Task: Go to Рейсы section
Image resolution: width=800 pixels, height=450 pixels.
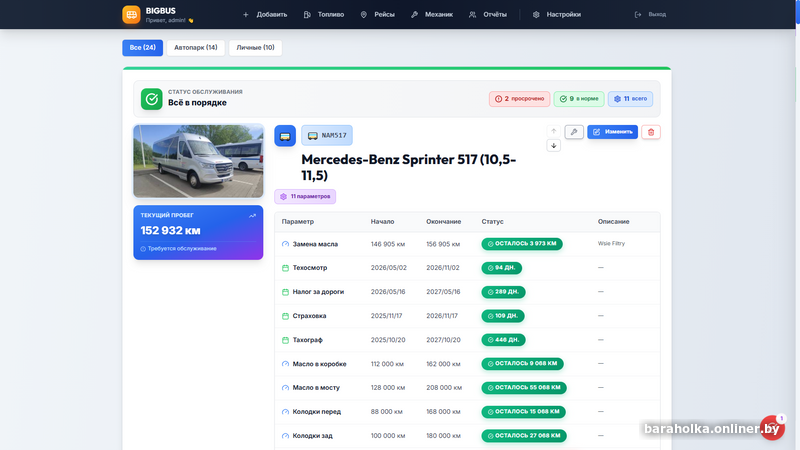Action: (x=378, y=14)
